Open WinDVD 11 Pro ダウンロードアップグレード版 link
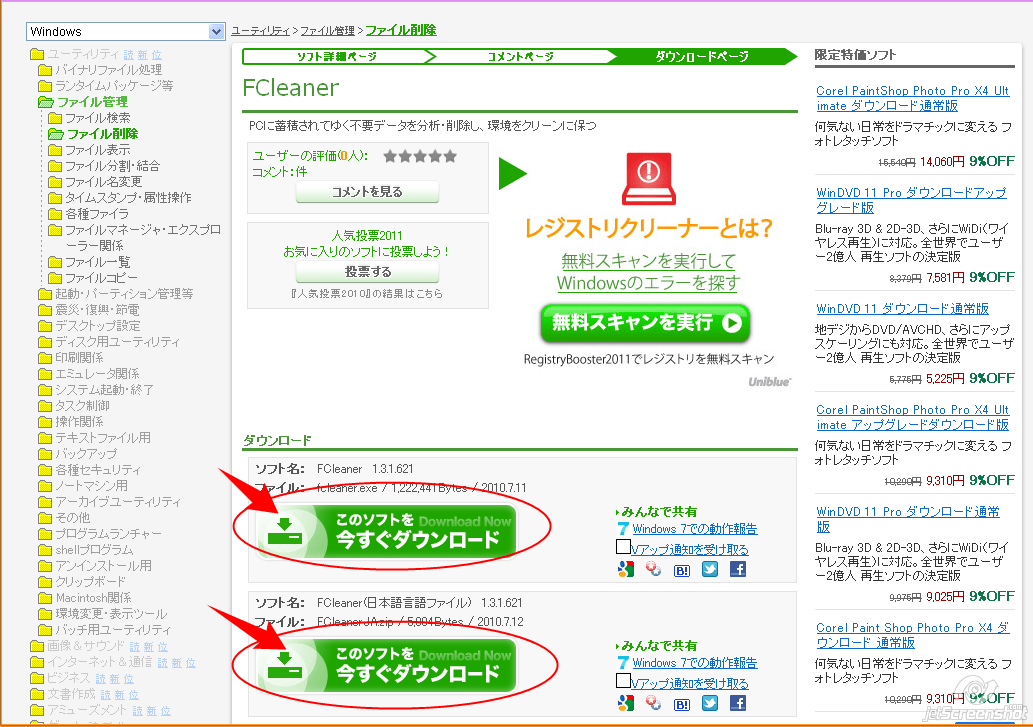 pos(911,200)
